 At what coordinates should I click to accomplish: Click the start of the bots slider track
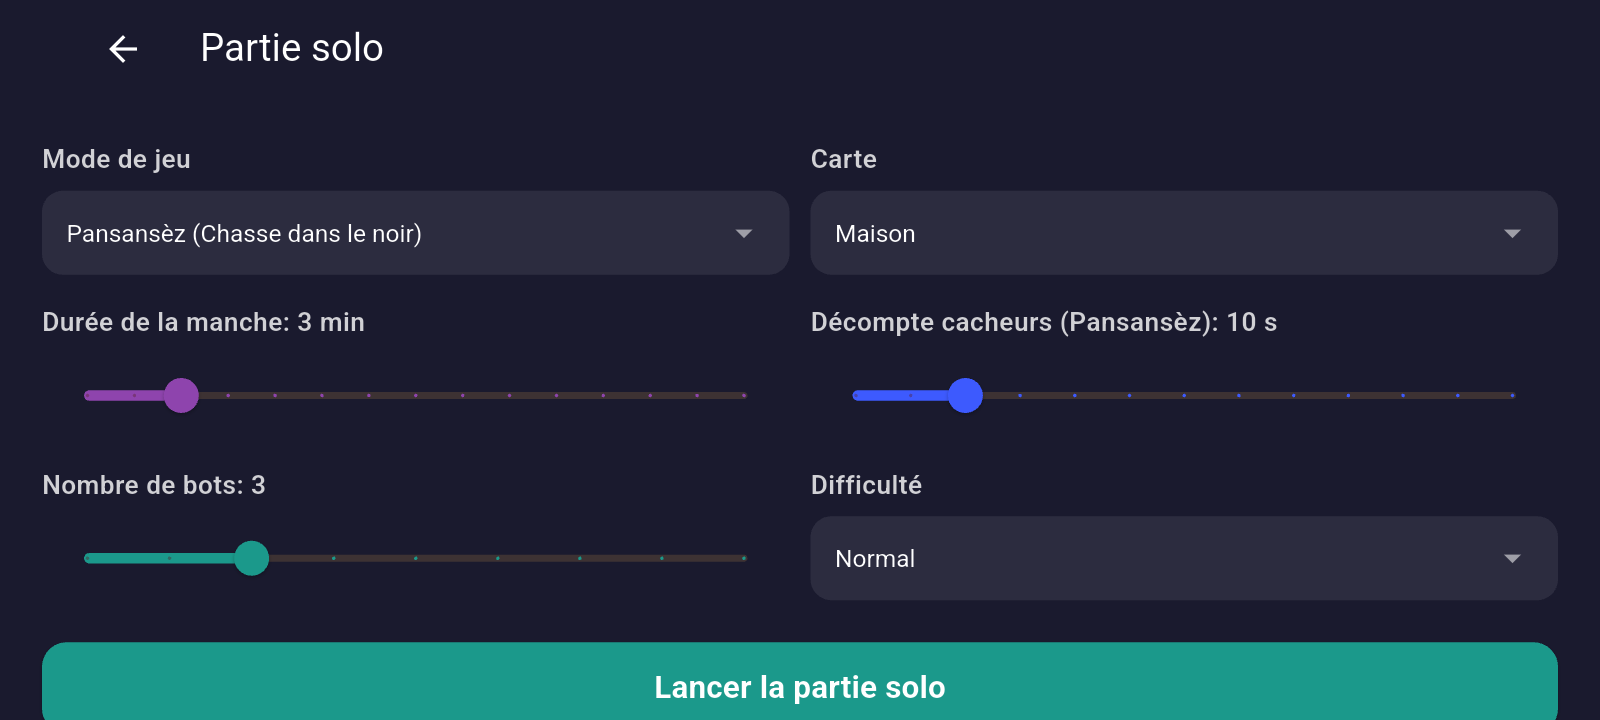(87, 558)
